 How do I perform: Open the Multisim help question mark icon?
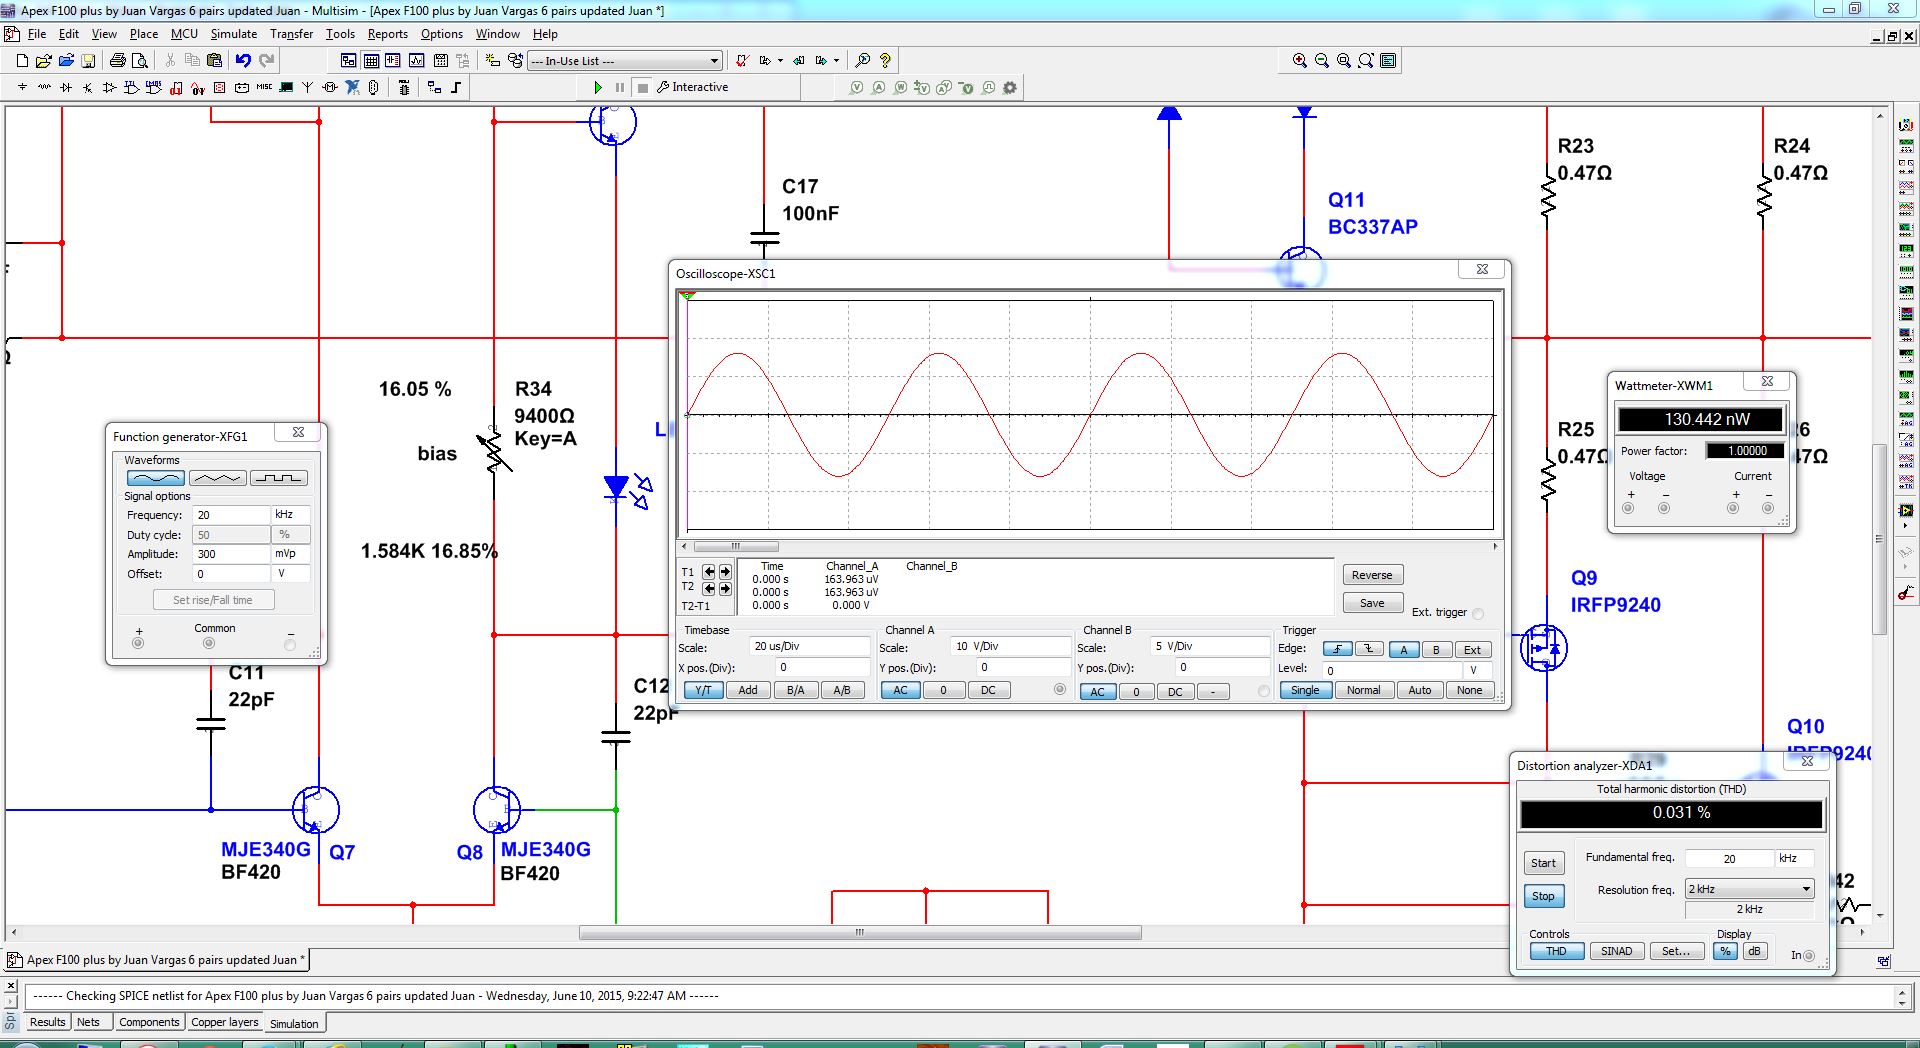[885, 60]
